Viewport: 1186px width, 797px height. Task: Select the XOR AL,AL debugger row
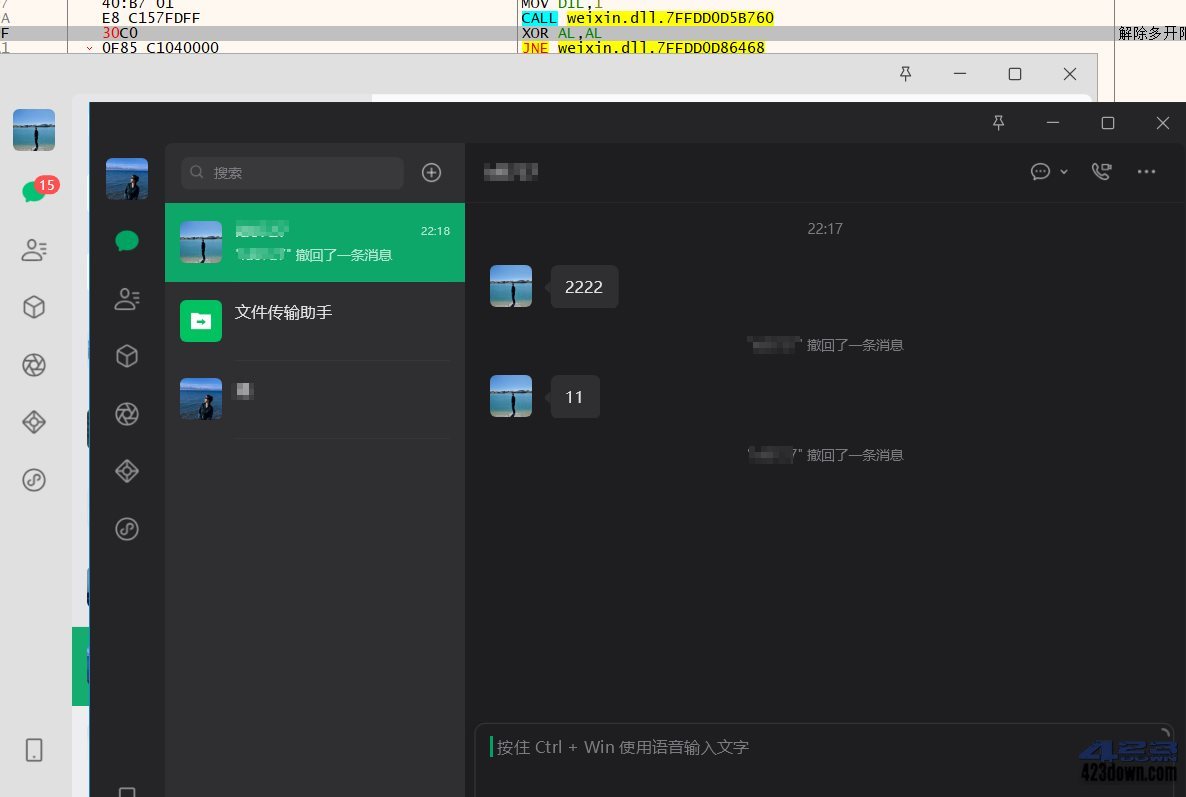(561, 33)
